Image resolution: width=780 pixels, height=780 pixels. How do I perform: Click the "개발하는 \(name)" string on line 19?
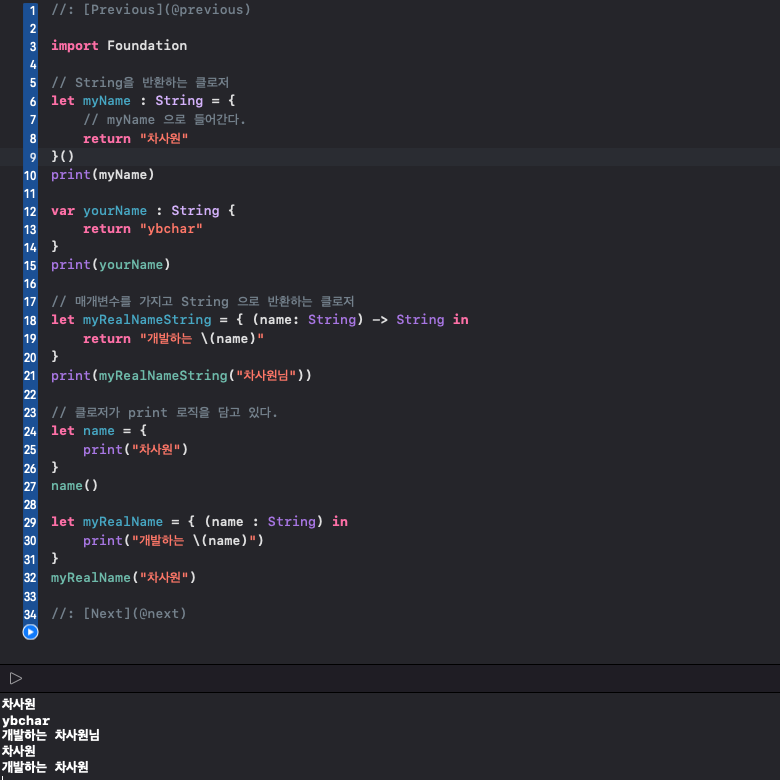point(201,339)
